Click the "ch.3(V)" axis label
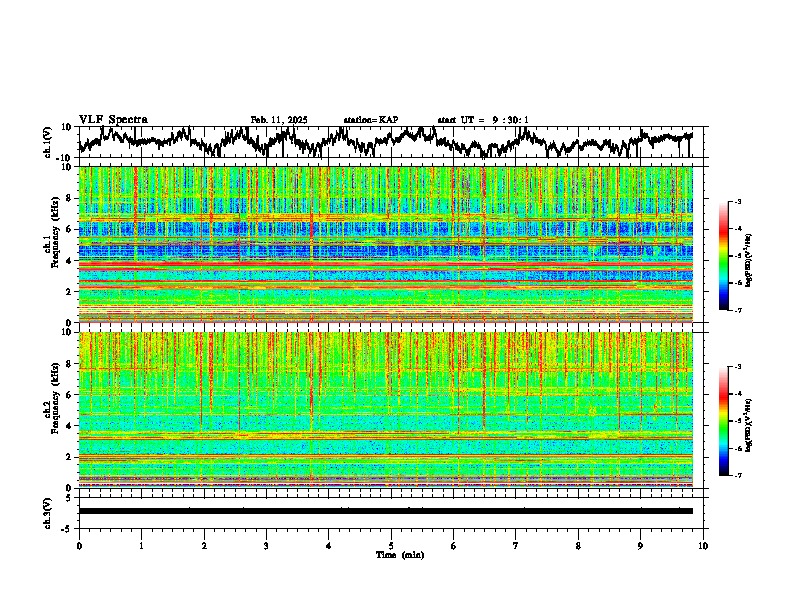The height and width of the screenshot is (612, 792). pyautogui.click(x=48, y=513)
